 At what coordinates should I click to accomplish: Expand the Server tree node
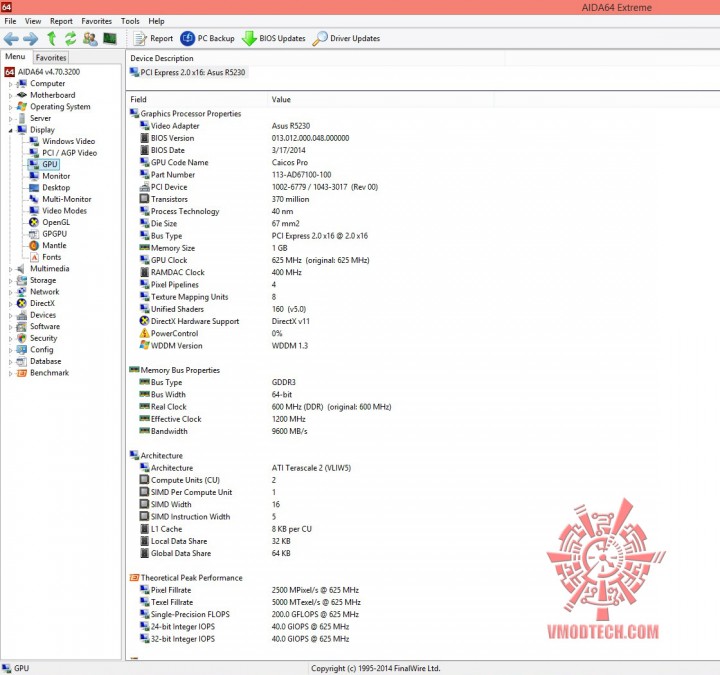point(10,118)
